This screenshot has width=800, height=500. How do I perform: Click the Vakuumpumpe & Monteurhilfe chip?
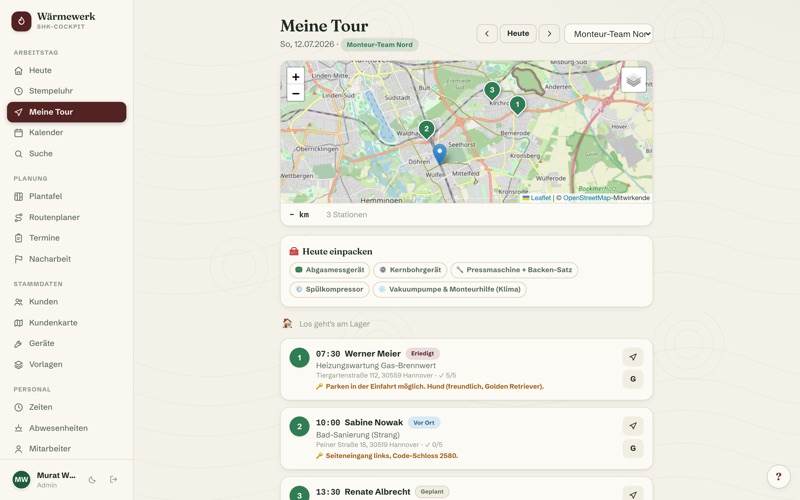tap(449, 289)
